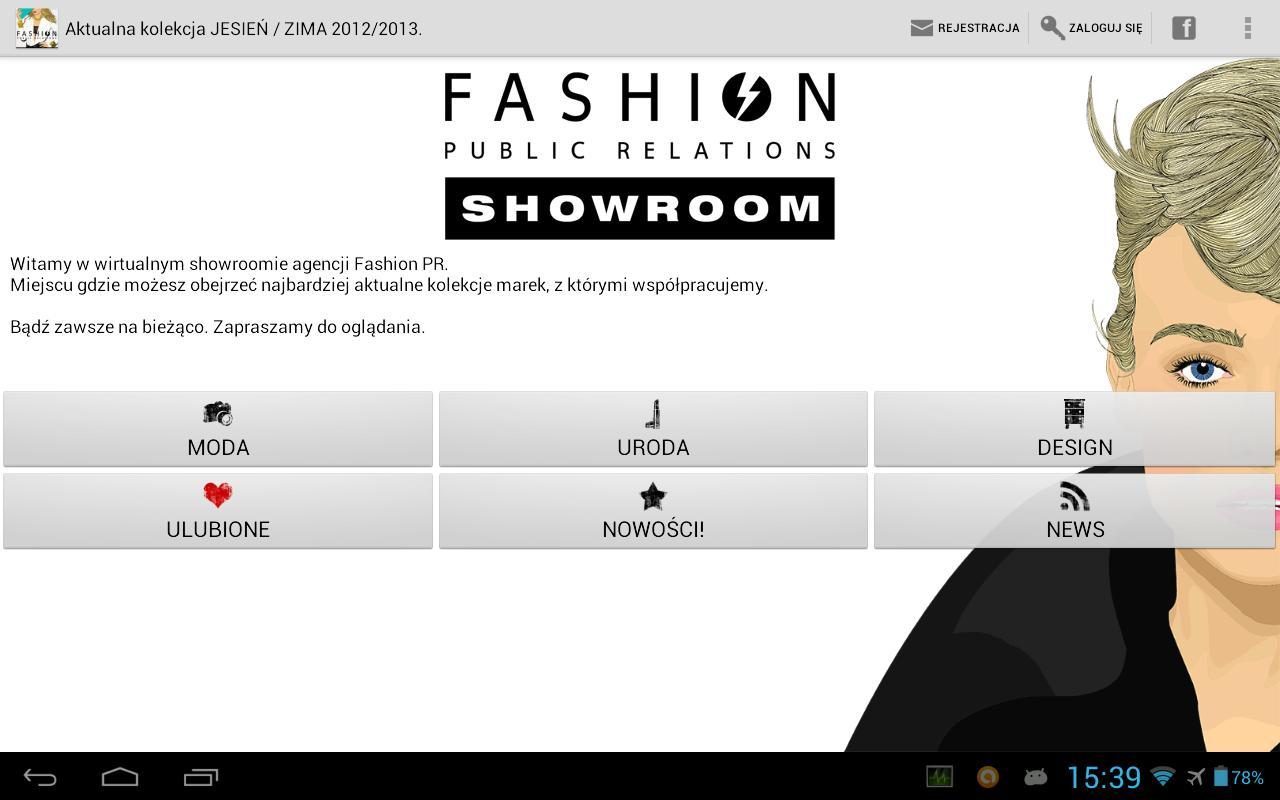Open the system monitor notification icon
The width and height of the screenshot is (1280, 800).
point(939,777)
